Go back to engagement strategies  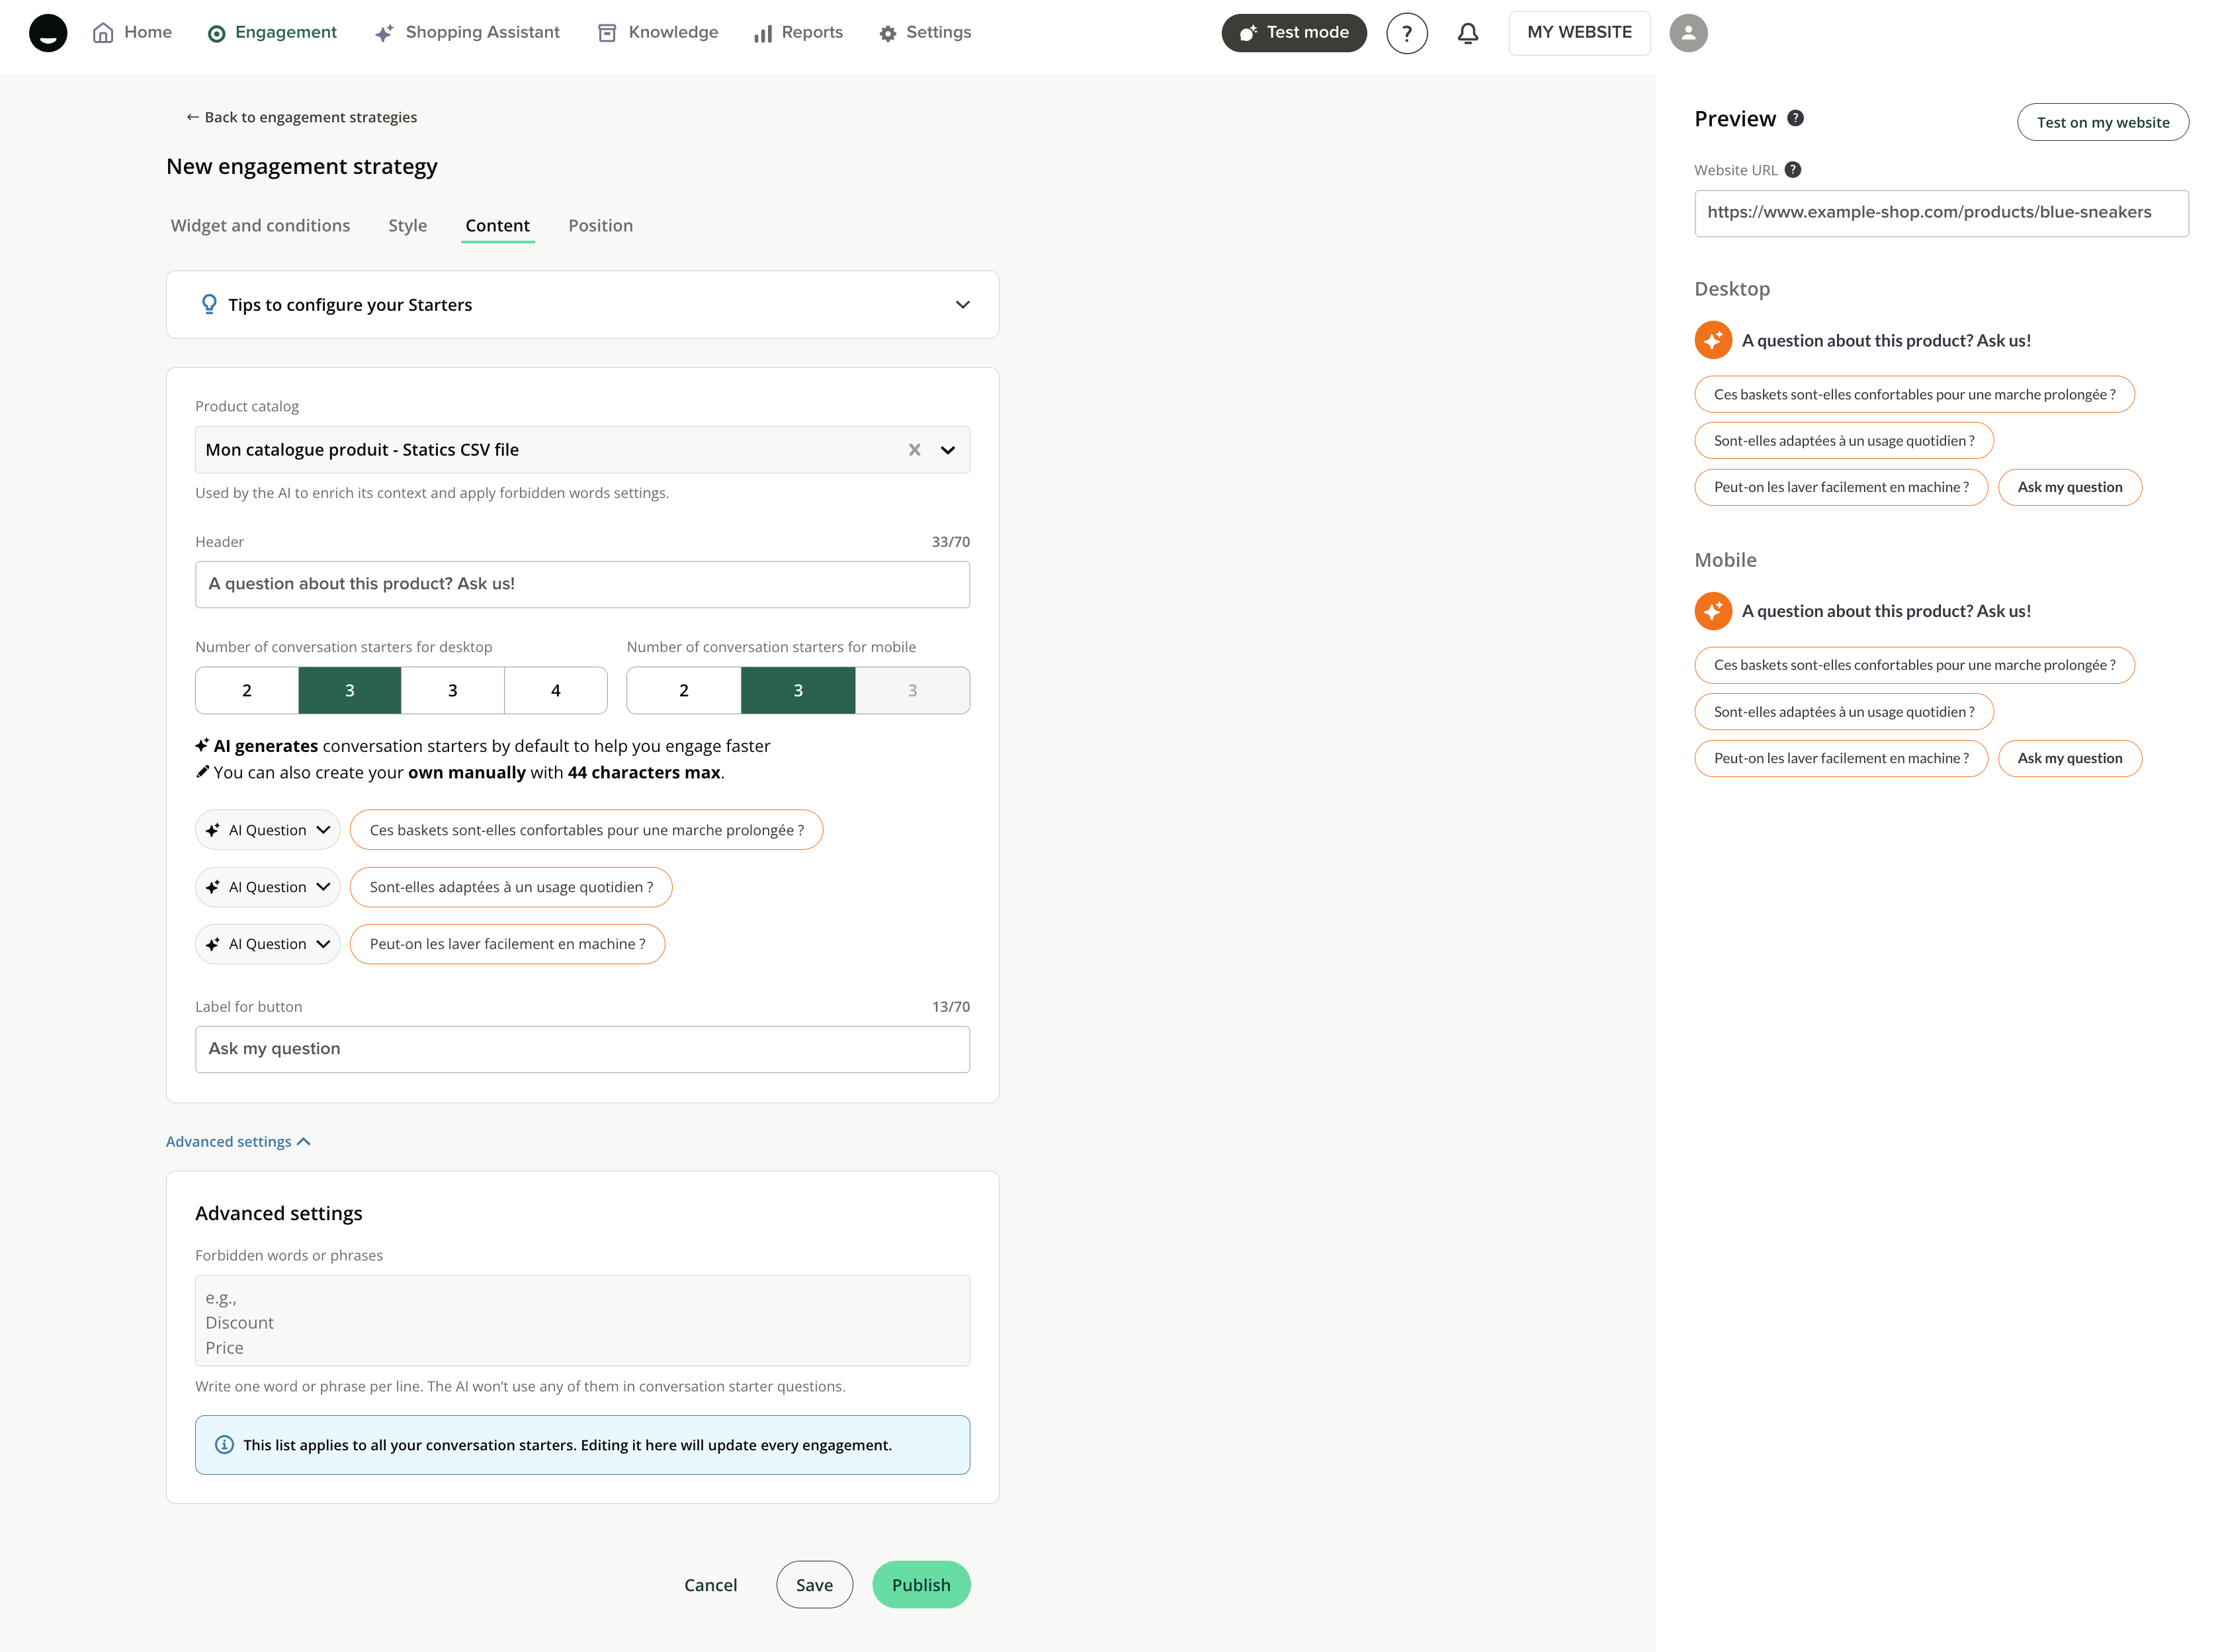301,117
